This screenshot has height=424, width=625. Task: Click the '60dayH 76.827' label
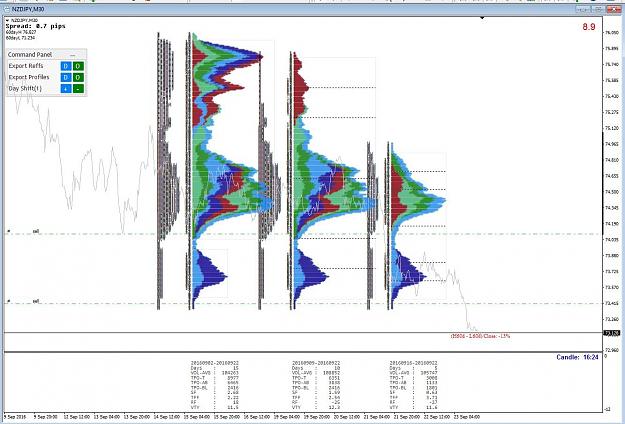pos(21,32)
